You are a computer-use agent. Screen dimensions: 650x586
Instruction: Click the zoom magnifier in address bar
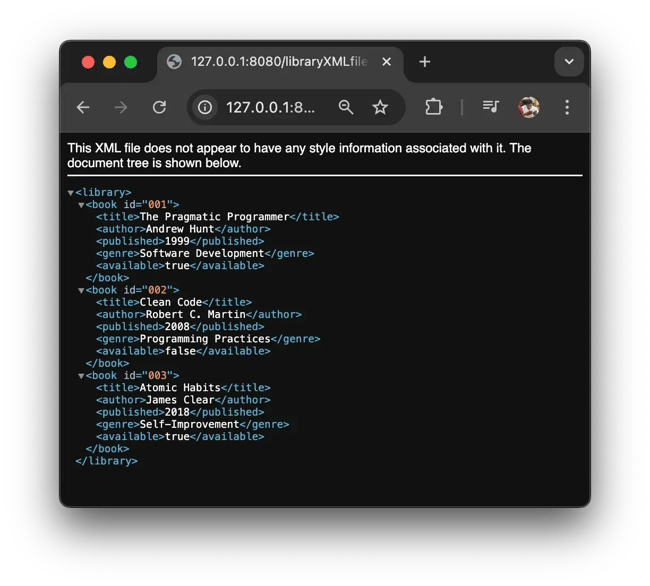pyautogui.click(x=346, y=107)
